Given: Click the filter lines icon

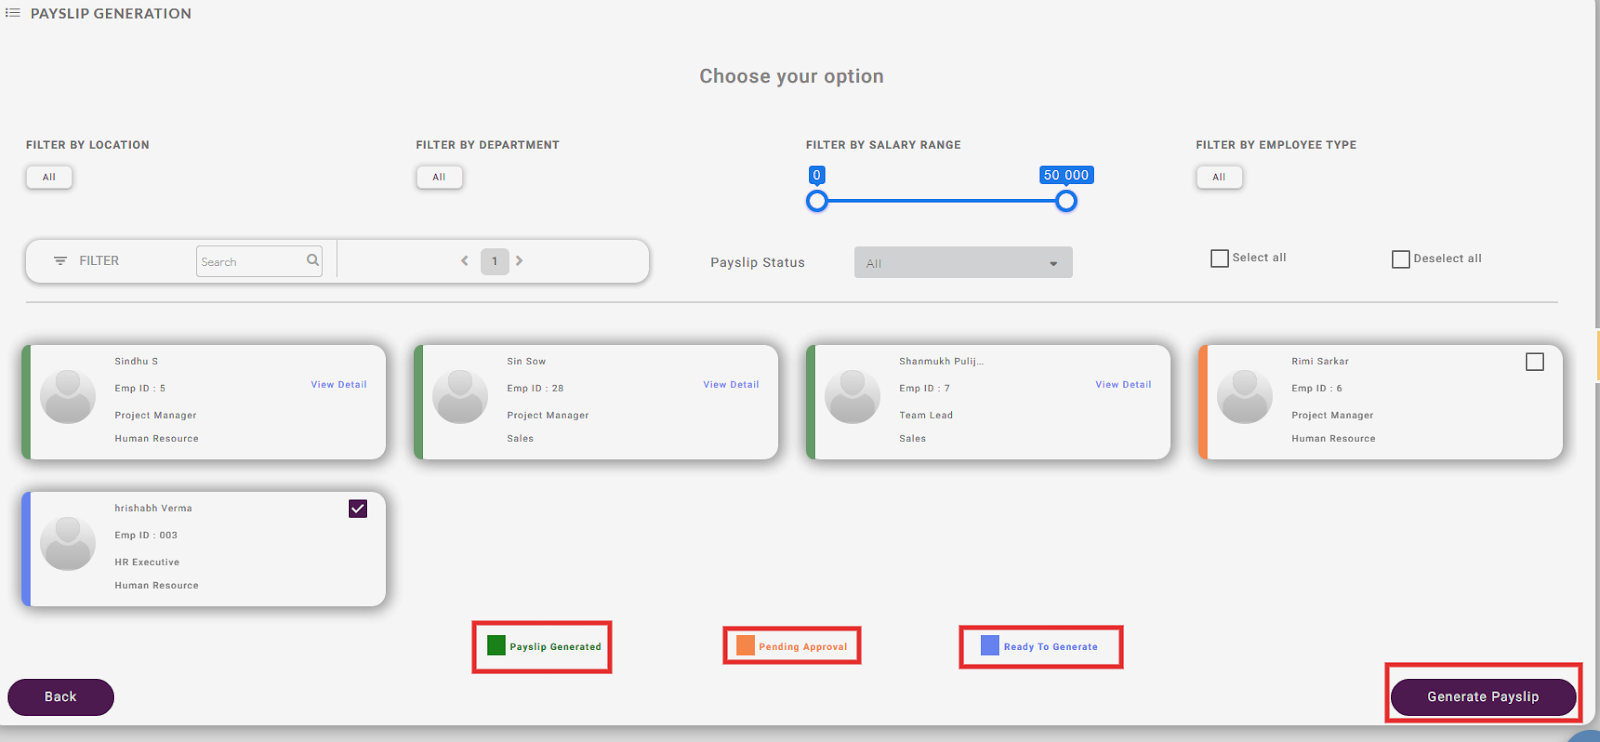Looking at the screenshot, I should tap(60, 261).
